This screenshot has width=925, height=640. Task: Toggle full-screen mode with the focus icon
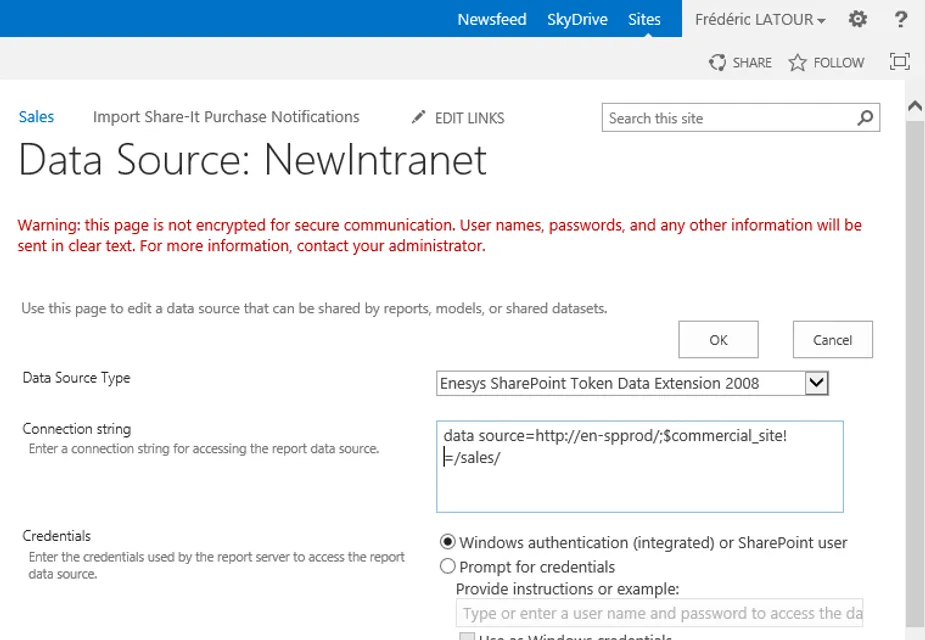click(x=899, y=61)
